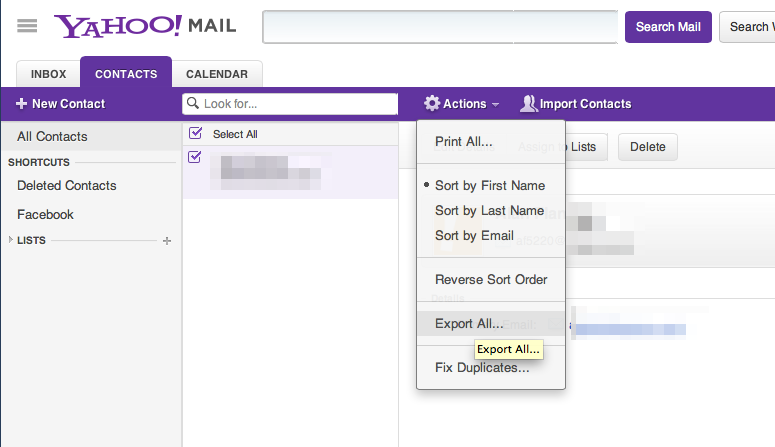This screenshot has width=775, height=447.
Task: Click the Search Web button
Action: click(747, 27)
